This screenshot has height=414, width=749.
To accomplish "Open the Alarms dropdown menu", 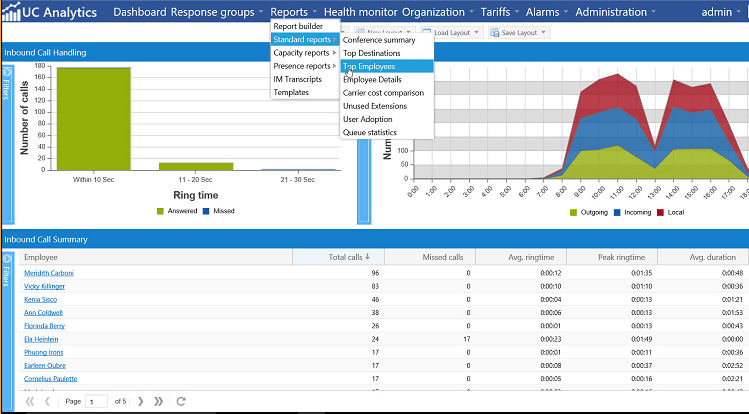I will pyautogui.click(x=546, y=12).
